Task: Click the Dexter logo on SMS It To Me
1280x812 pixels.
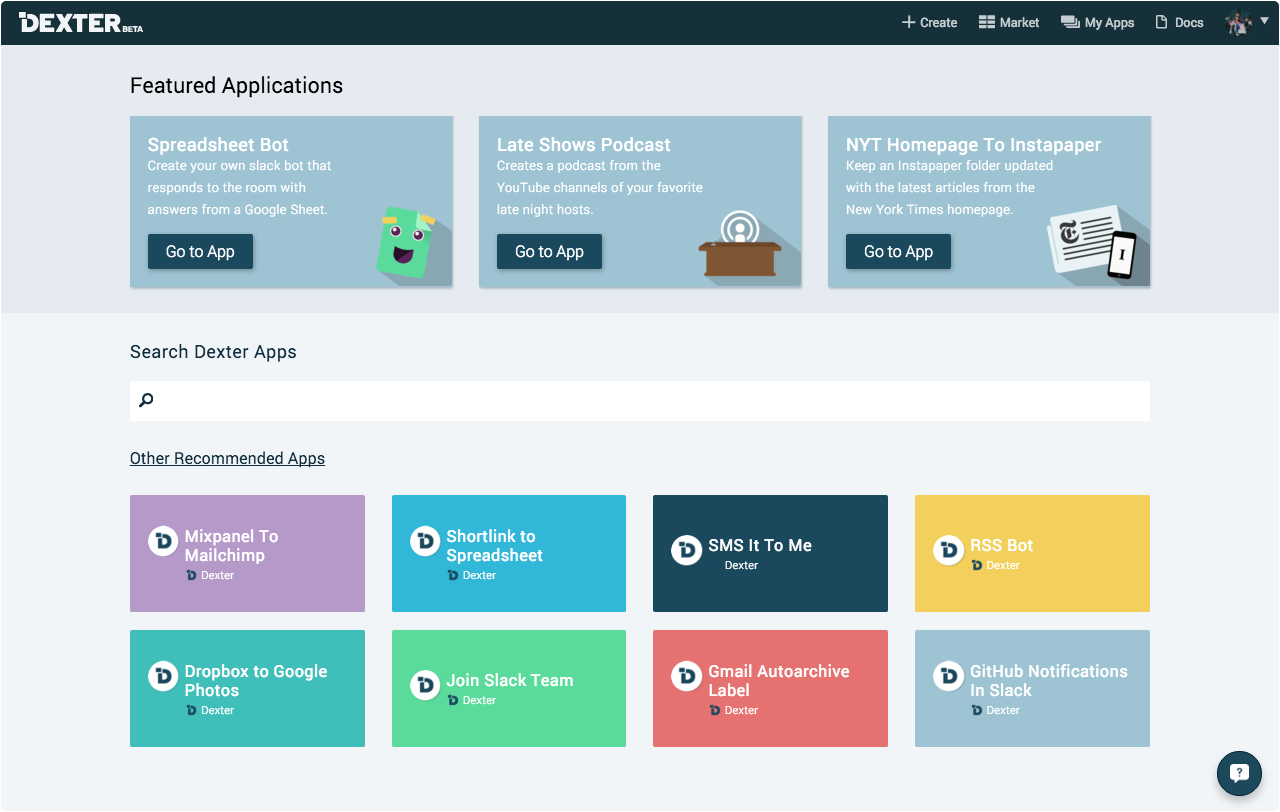Action: click(x=686, y=550)
